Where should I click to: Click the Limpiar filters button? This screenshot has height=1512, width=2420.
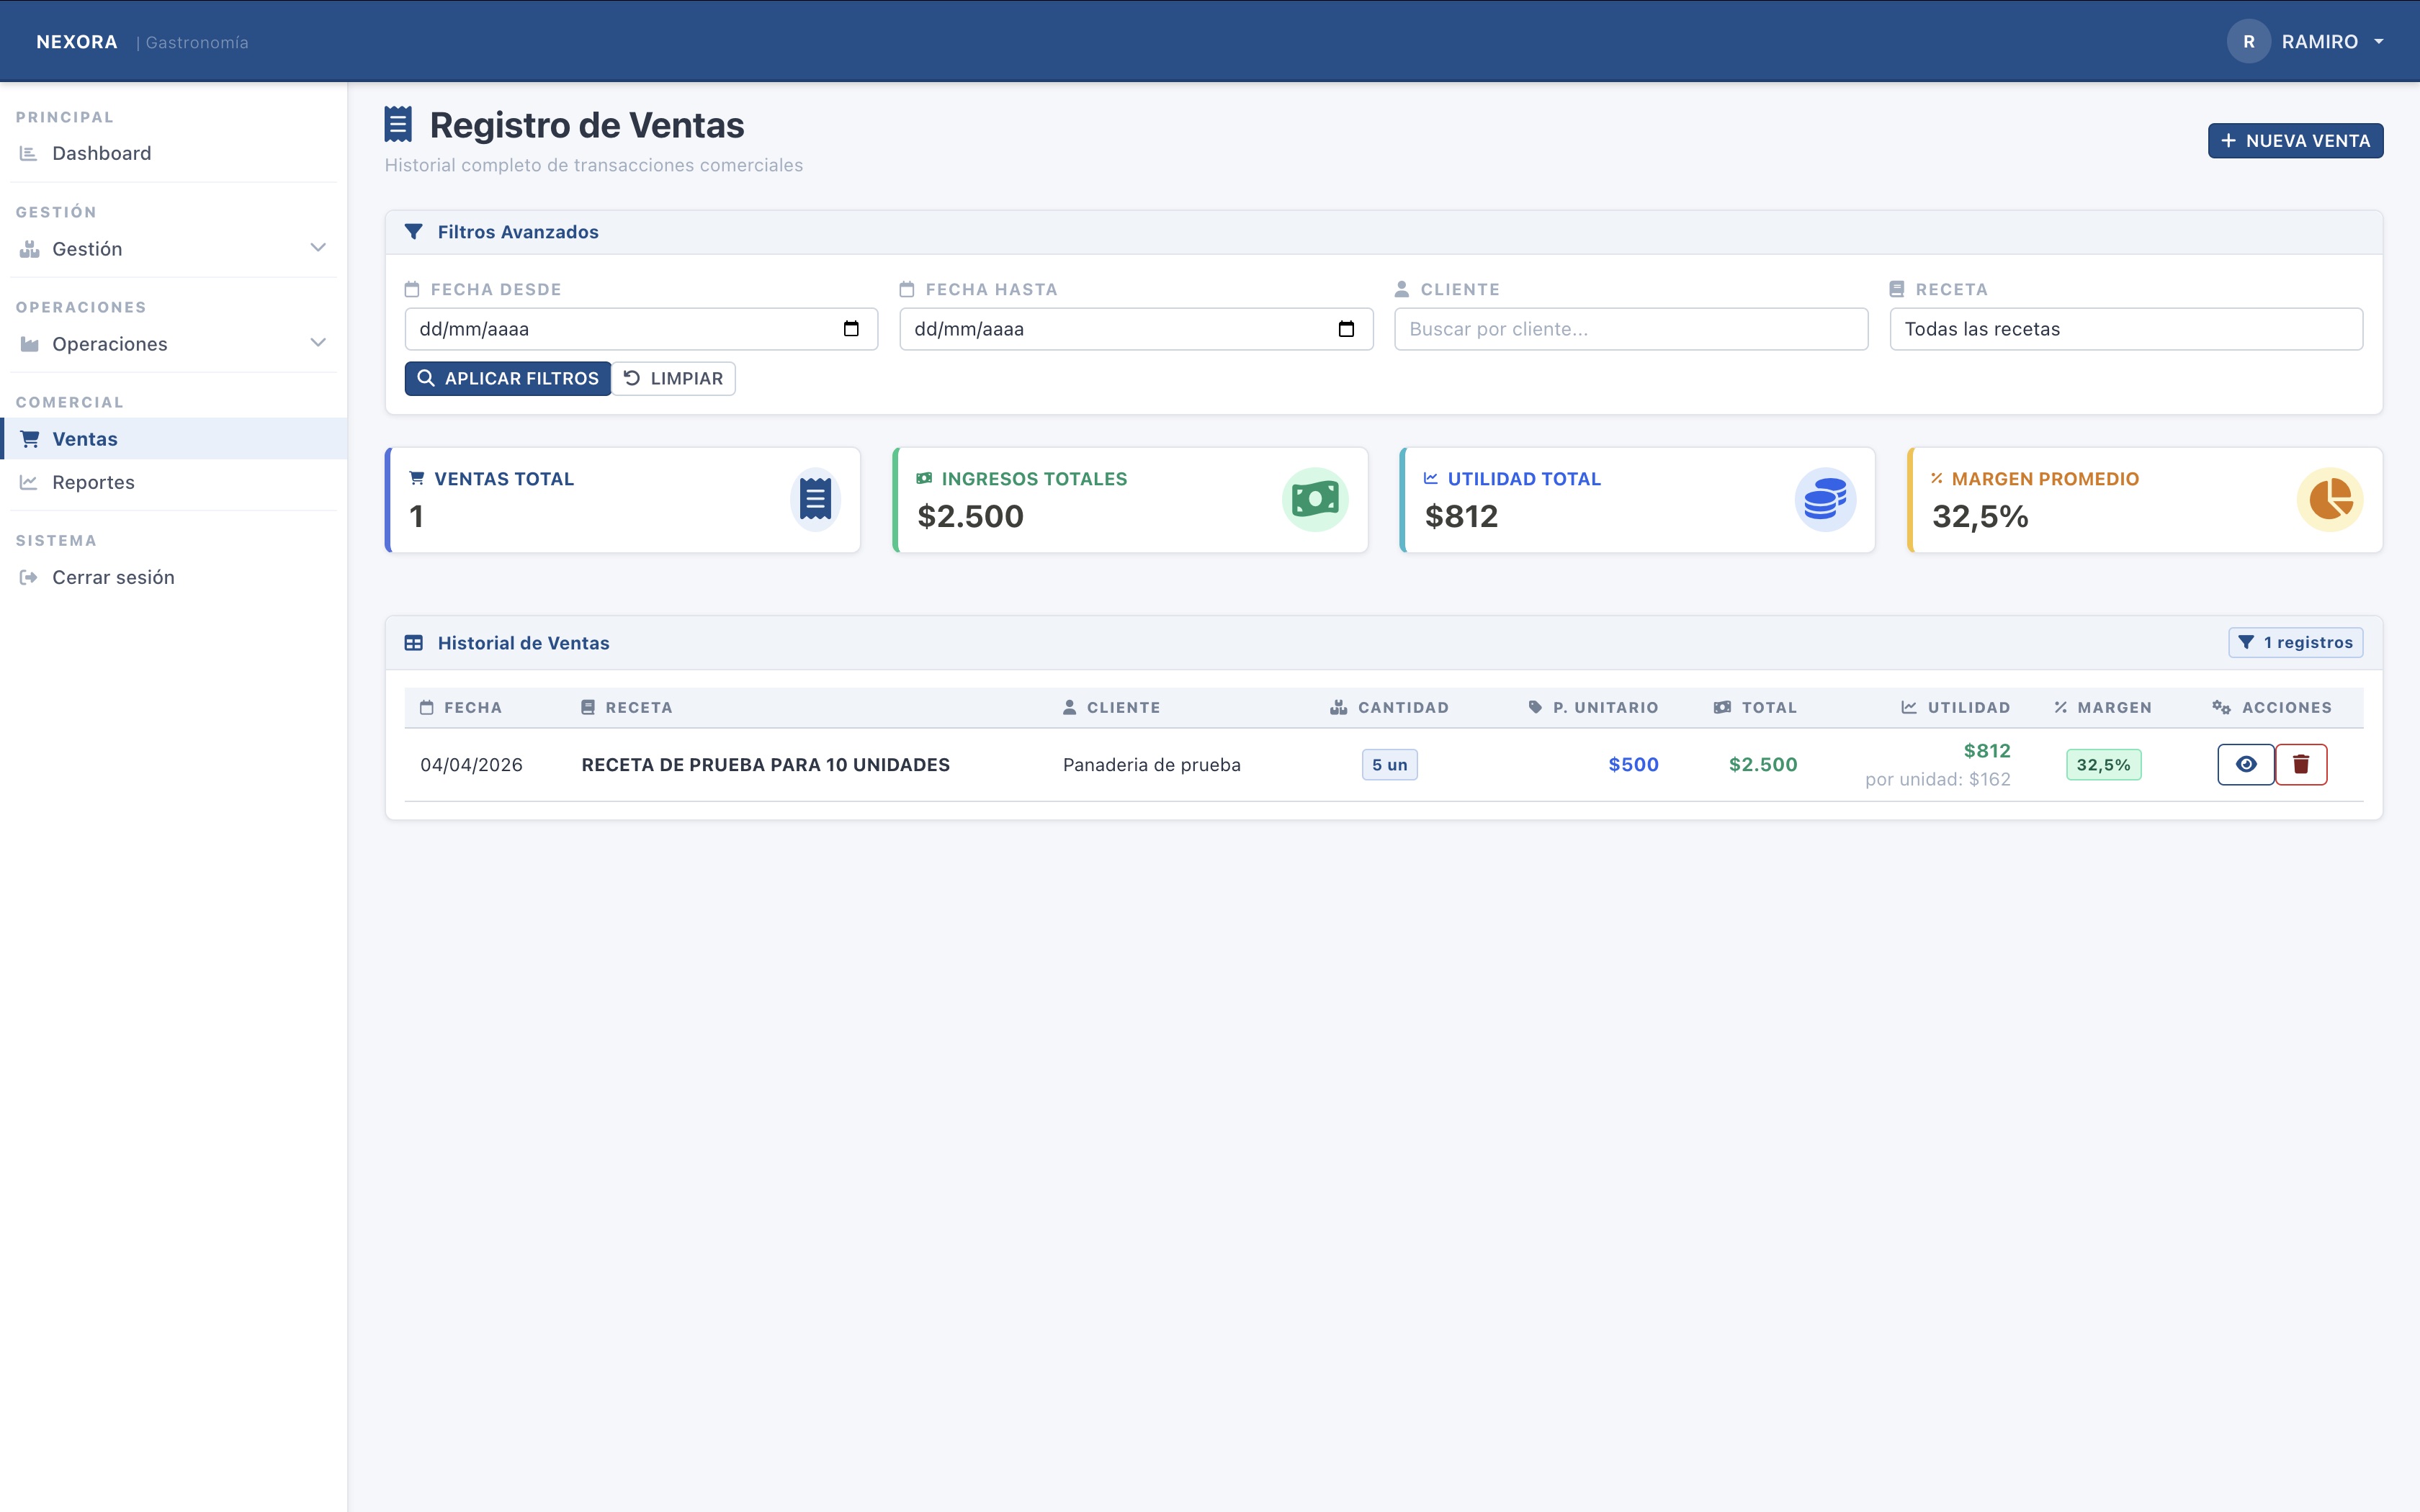pos(674,379)
